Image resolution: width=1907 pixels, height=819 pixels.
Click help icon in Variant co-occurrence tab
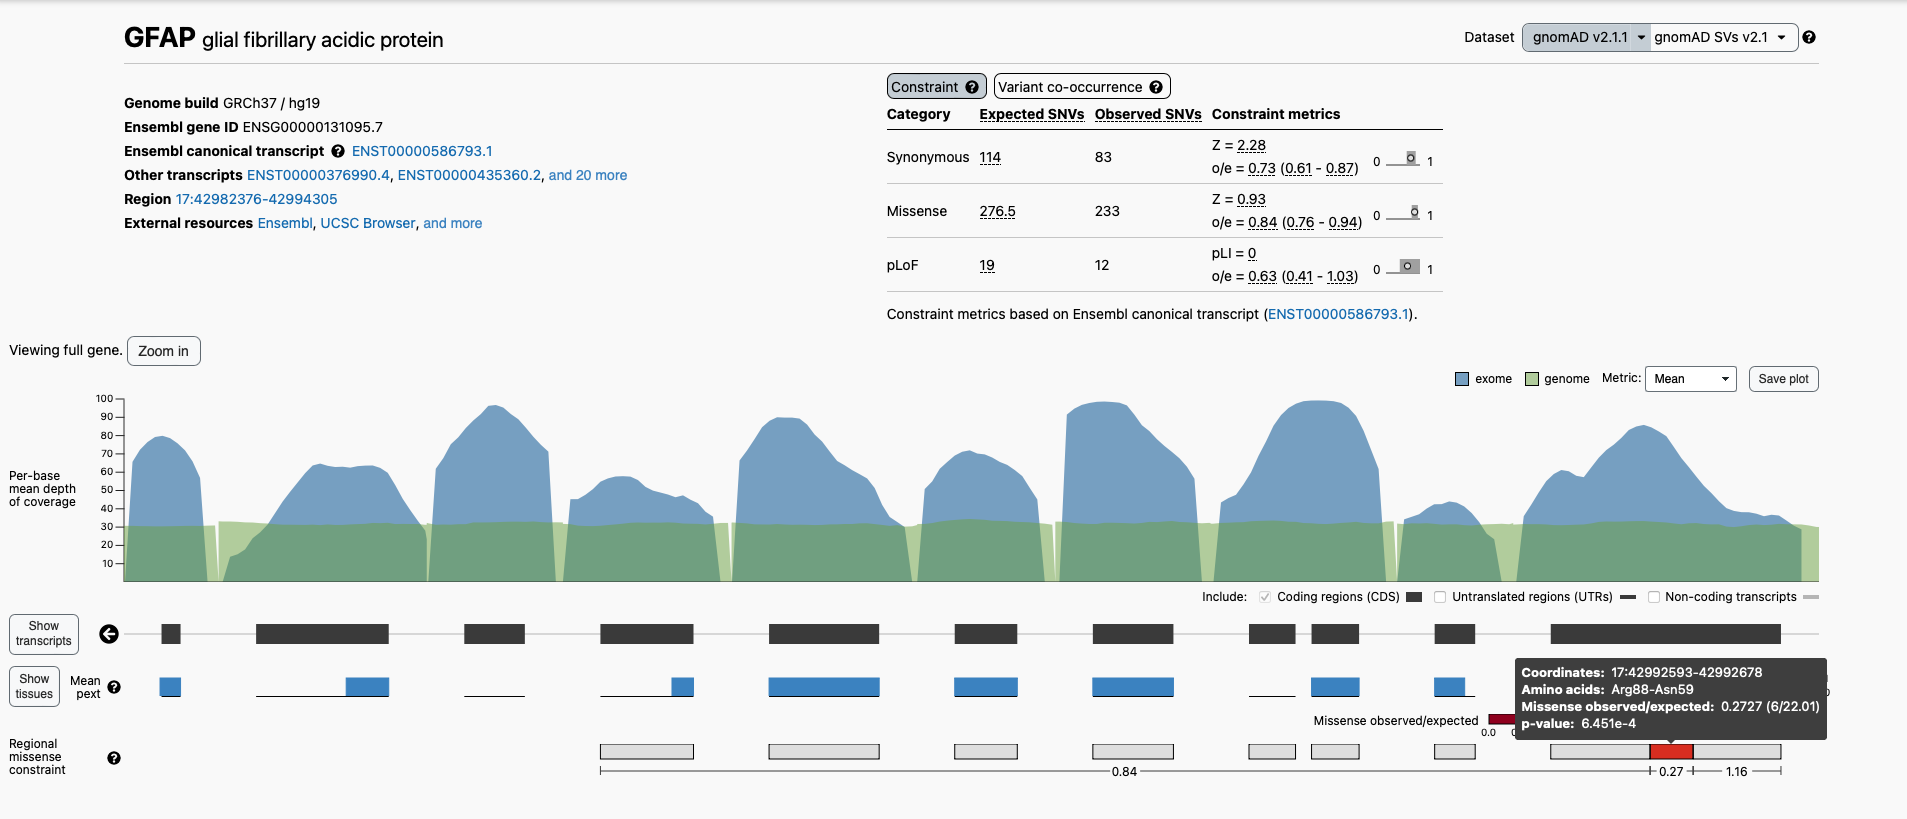tap(1156, 87)
